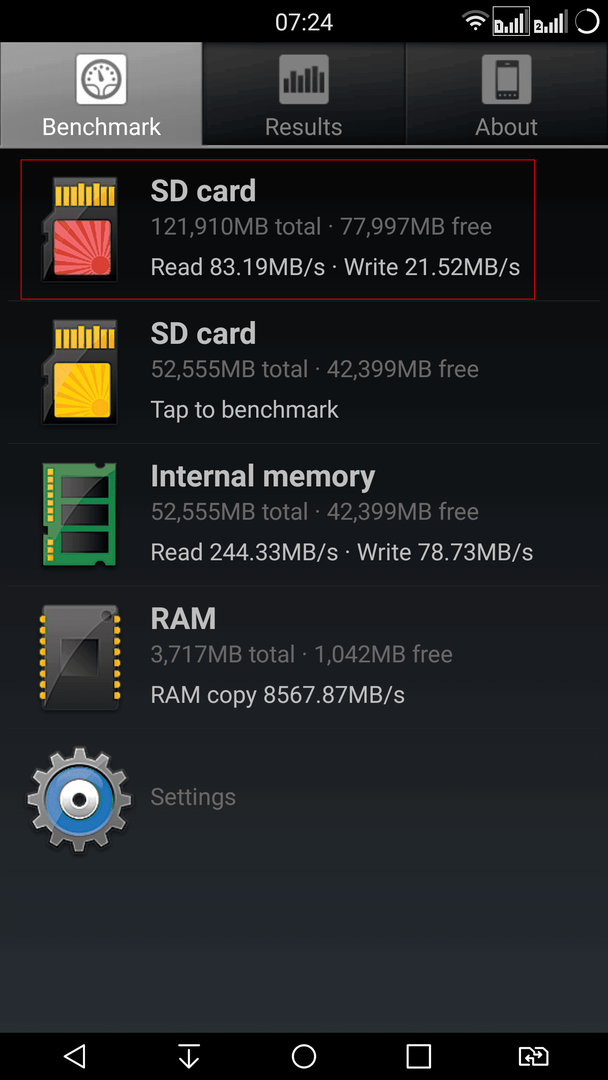Tap the About phone icon

tap(506, 79)
